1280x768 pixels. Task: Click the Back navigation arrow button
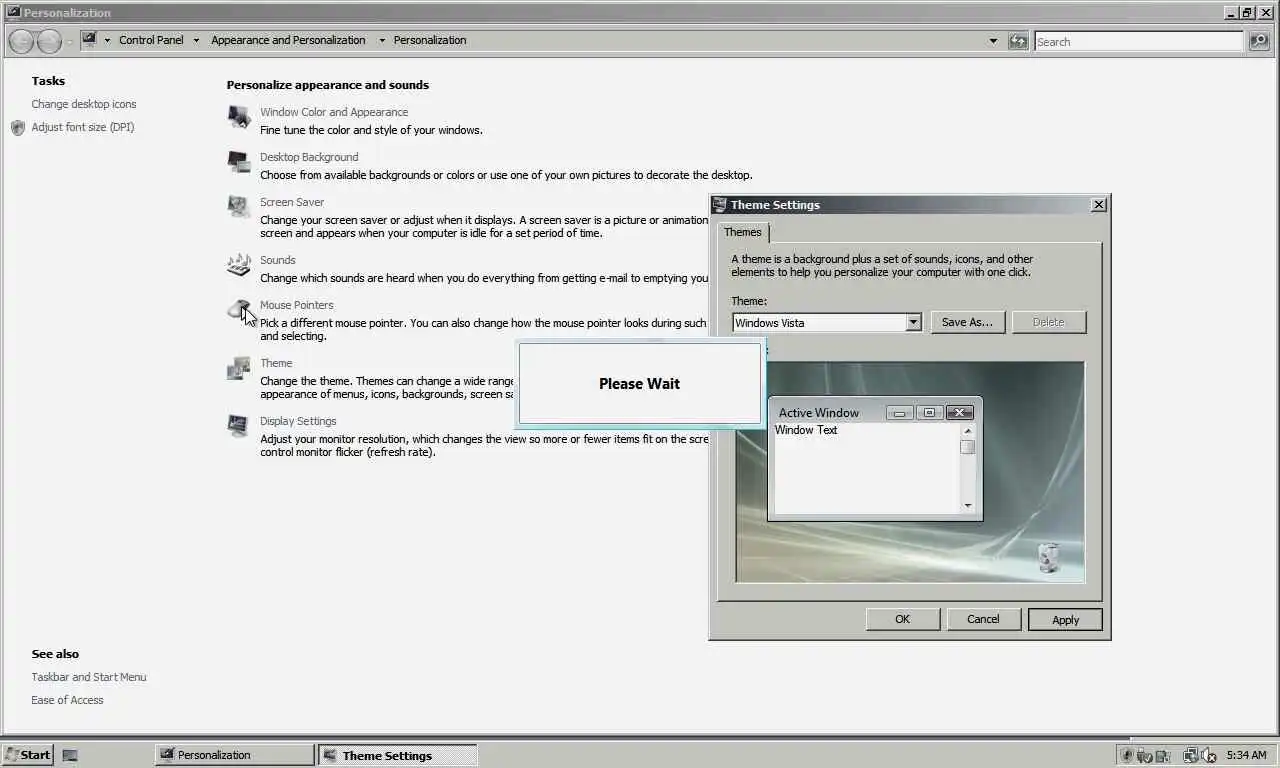click(21, 41)
